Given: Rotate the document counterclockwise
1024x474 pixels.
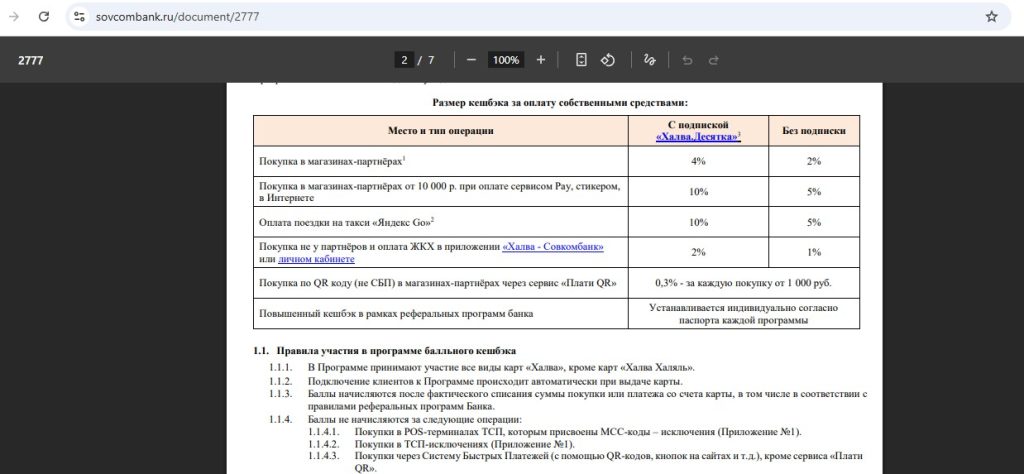Looking at the screenshot, I should coord(608,60).
